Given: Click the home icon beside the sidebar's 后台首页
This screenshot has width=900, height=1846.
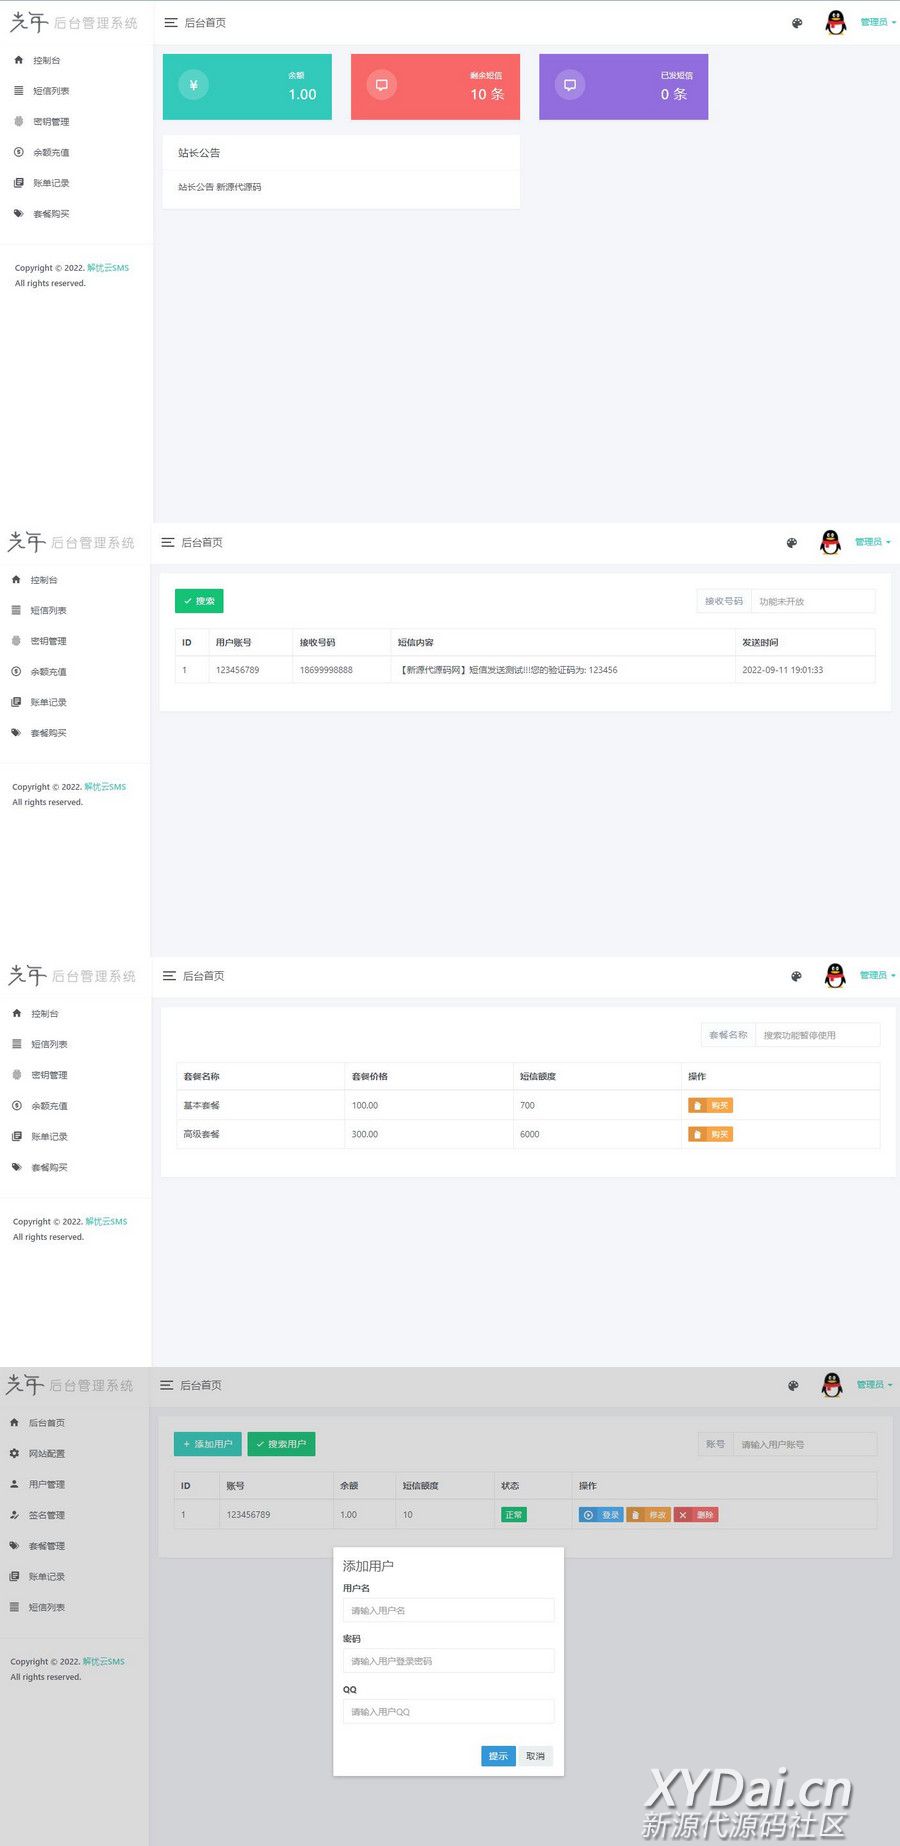Looking at the screenshot, I should (x=14, y=1422).
